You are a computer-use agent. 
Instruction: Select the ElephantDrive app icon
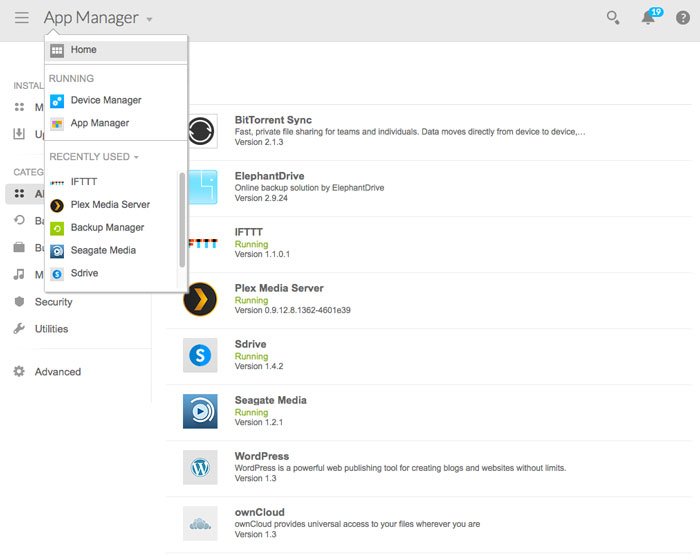[x=200, y=187]
